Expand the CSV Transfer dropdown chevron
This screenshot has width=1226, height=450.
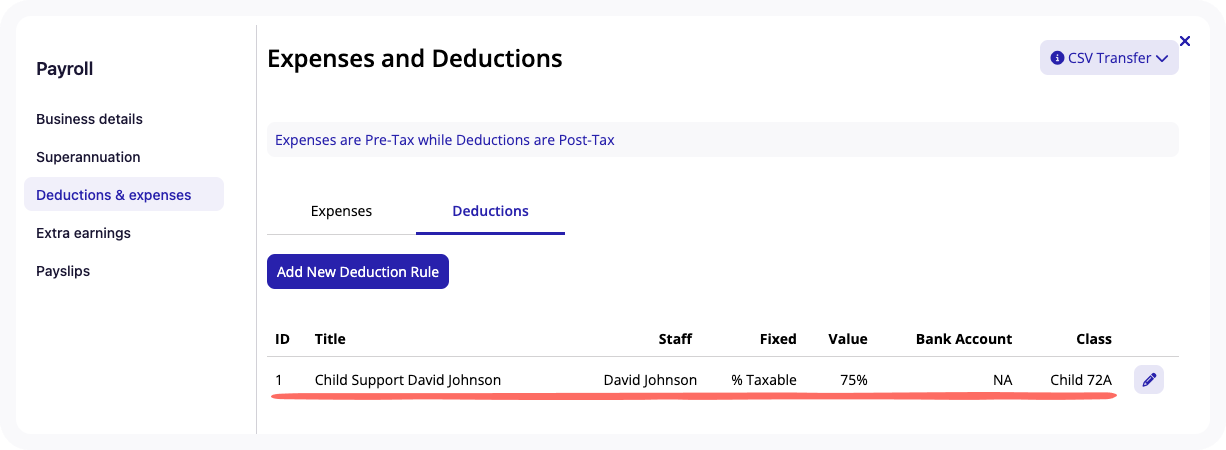pyautogui.click(x=1162, y=58)
